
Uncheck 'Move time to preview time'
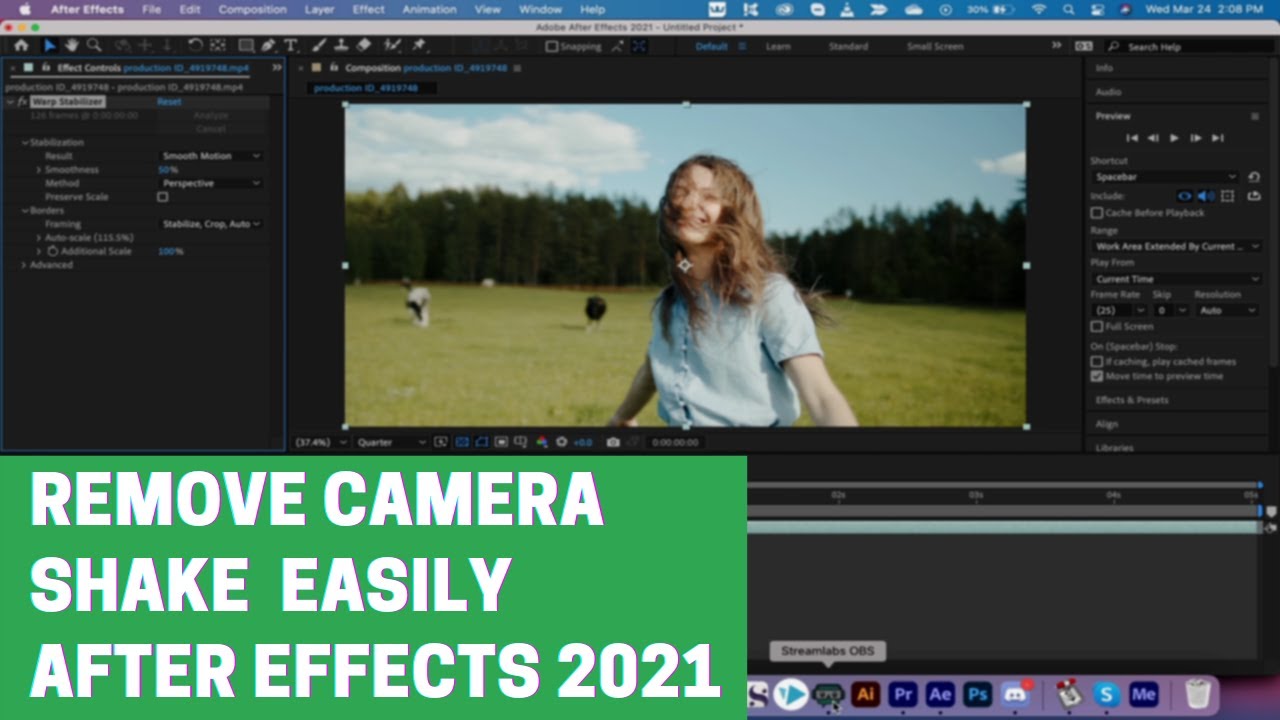tap(1097, 376)
